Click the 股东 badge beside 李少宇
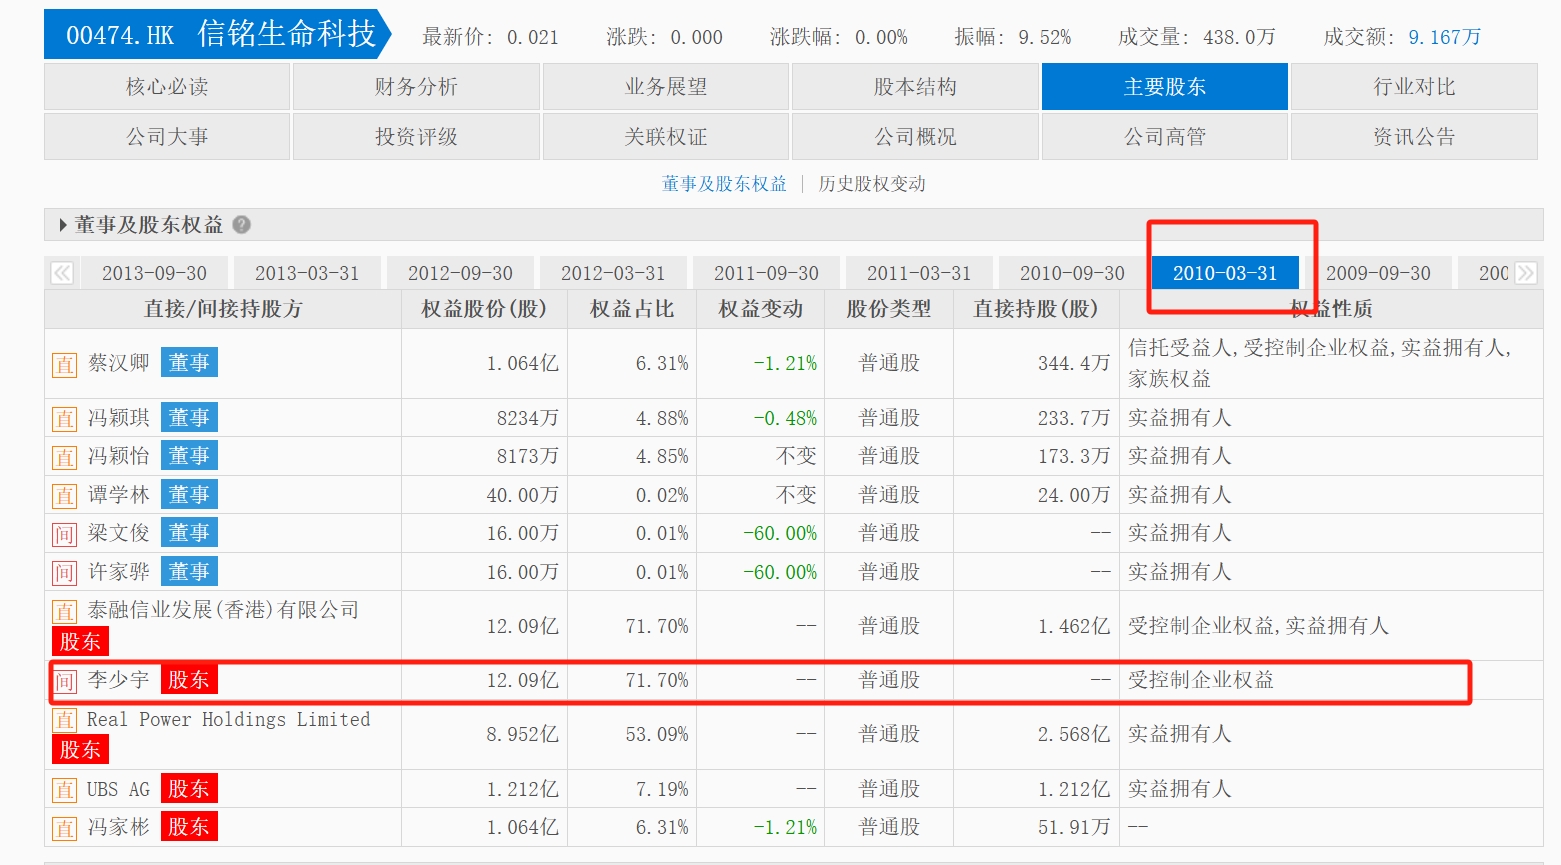Image resolution: width=1561 pixels, height=865 pixels. click(x=189, y=680)
